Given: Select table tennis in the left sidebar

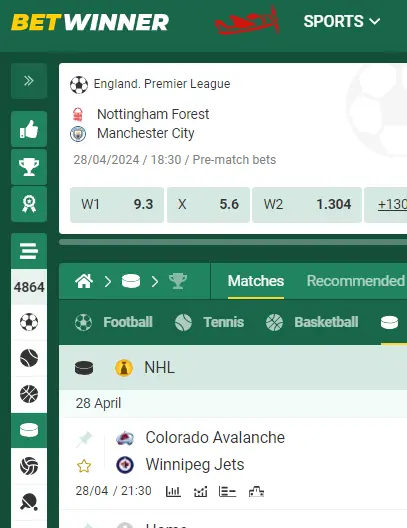Looking at the screenshot, I should (29, 502).
